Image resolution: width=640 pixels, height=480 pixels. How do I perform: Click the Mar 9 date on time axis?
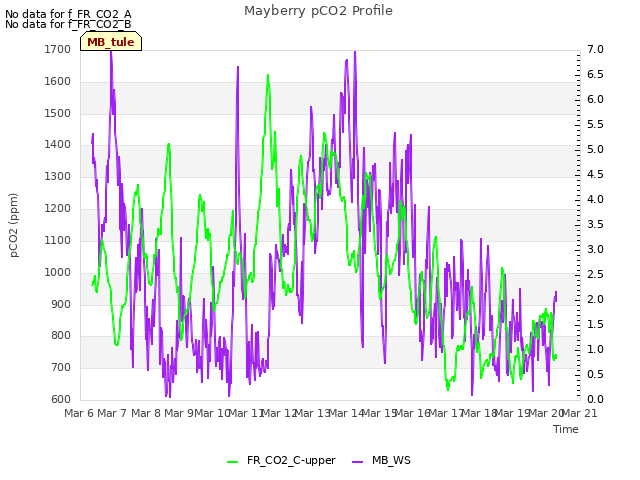tap(179, 413)
